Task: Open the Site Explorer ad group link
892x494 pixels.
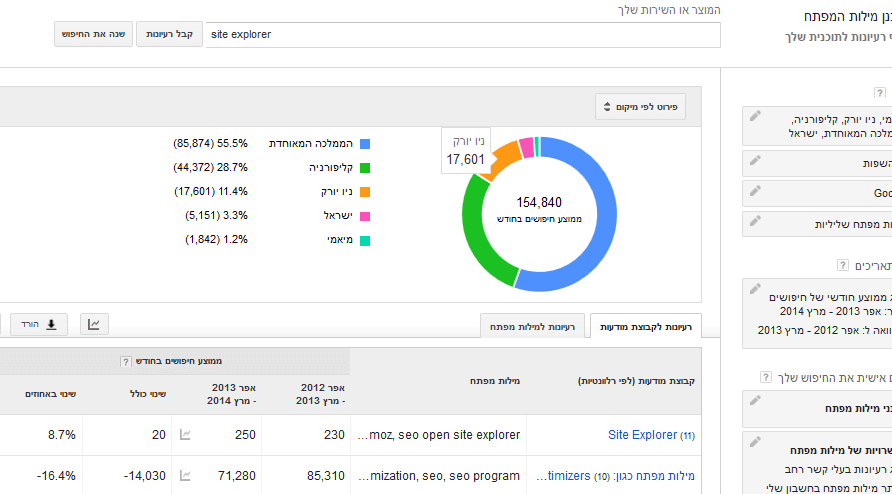Action: 642,435
